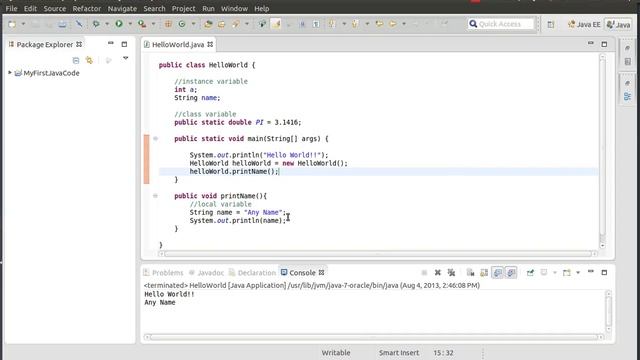Switch to the Declaration tab

[252, 273]
